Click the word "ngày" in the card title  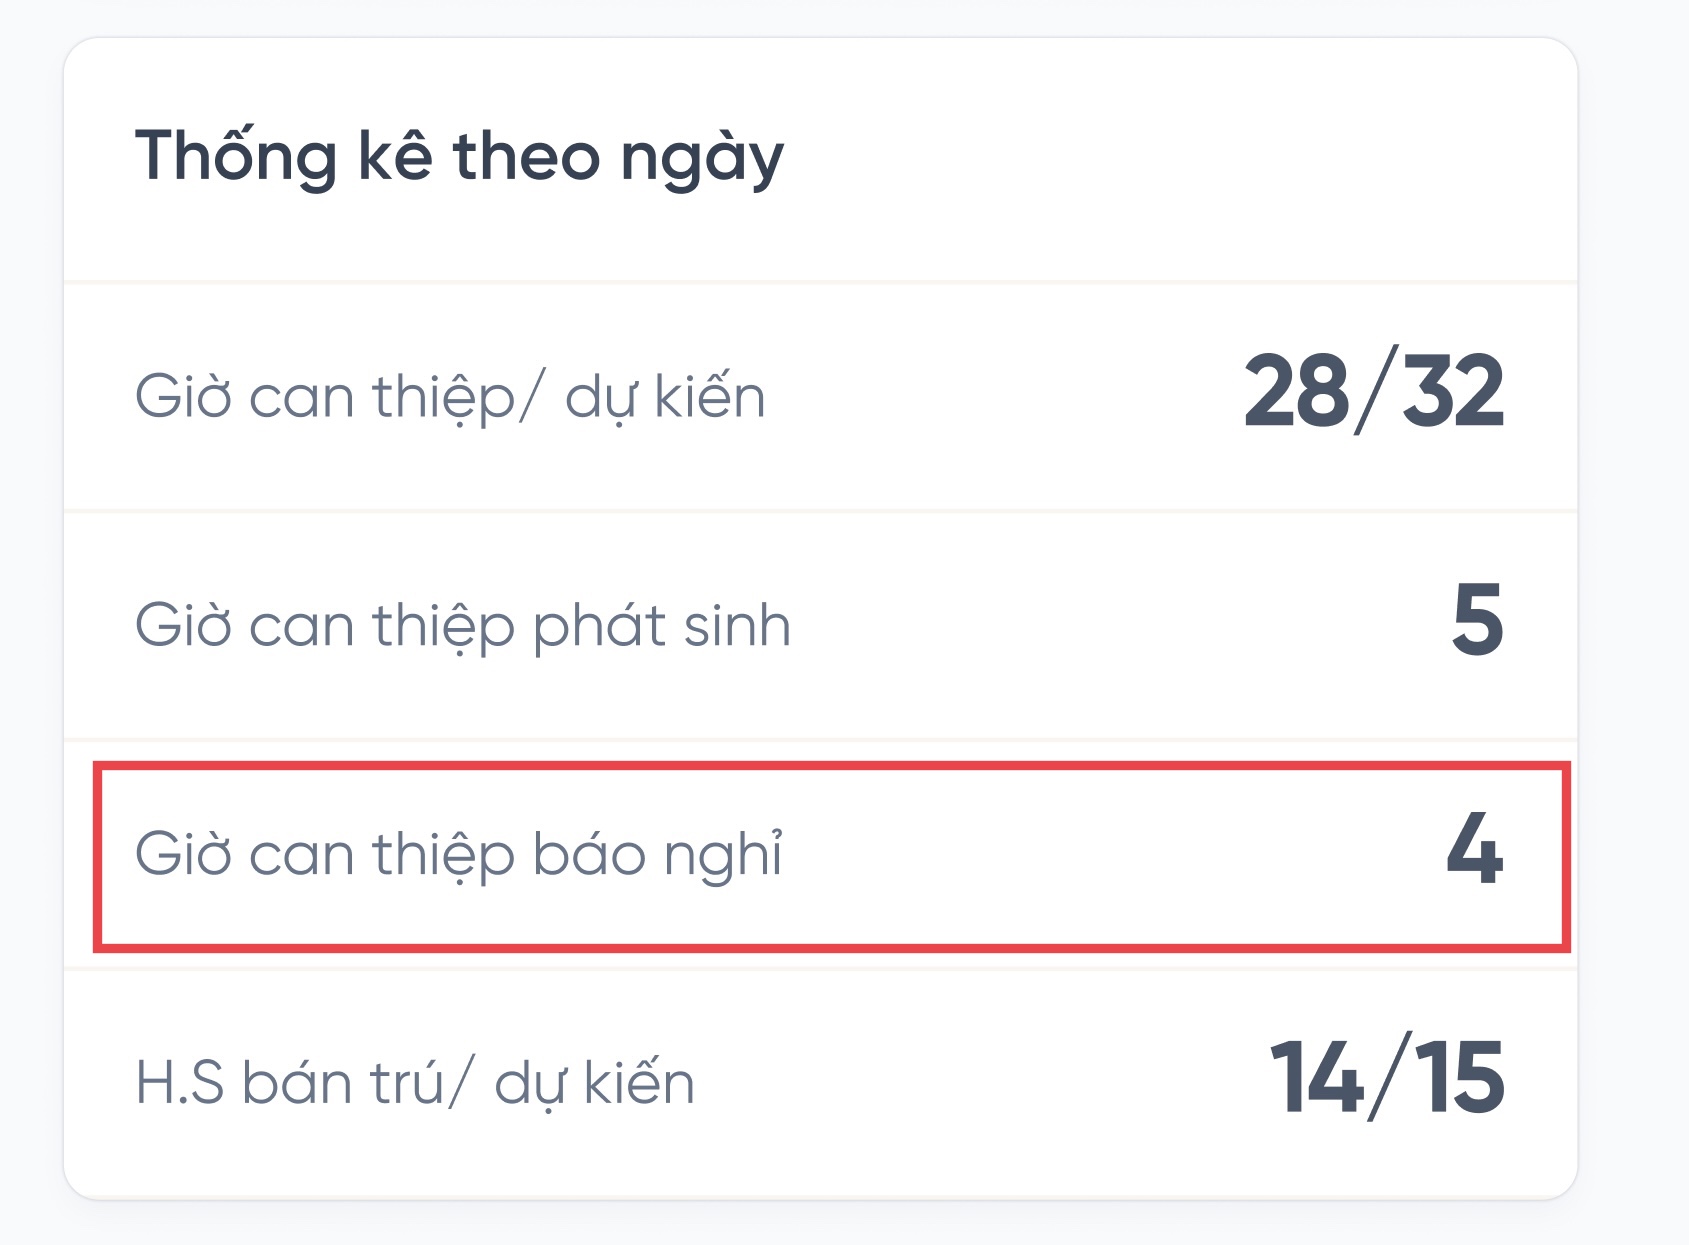701,160
